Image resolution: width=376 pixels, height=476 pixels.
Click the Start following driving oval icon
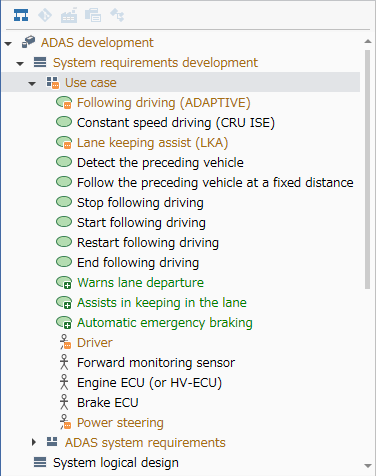tap(64, 222)
